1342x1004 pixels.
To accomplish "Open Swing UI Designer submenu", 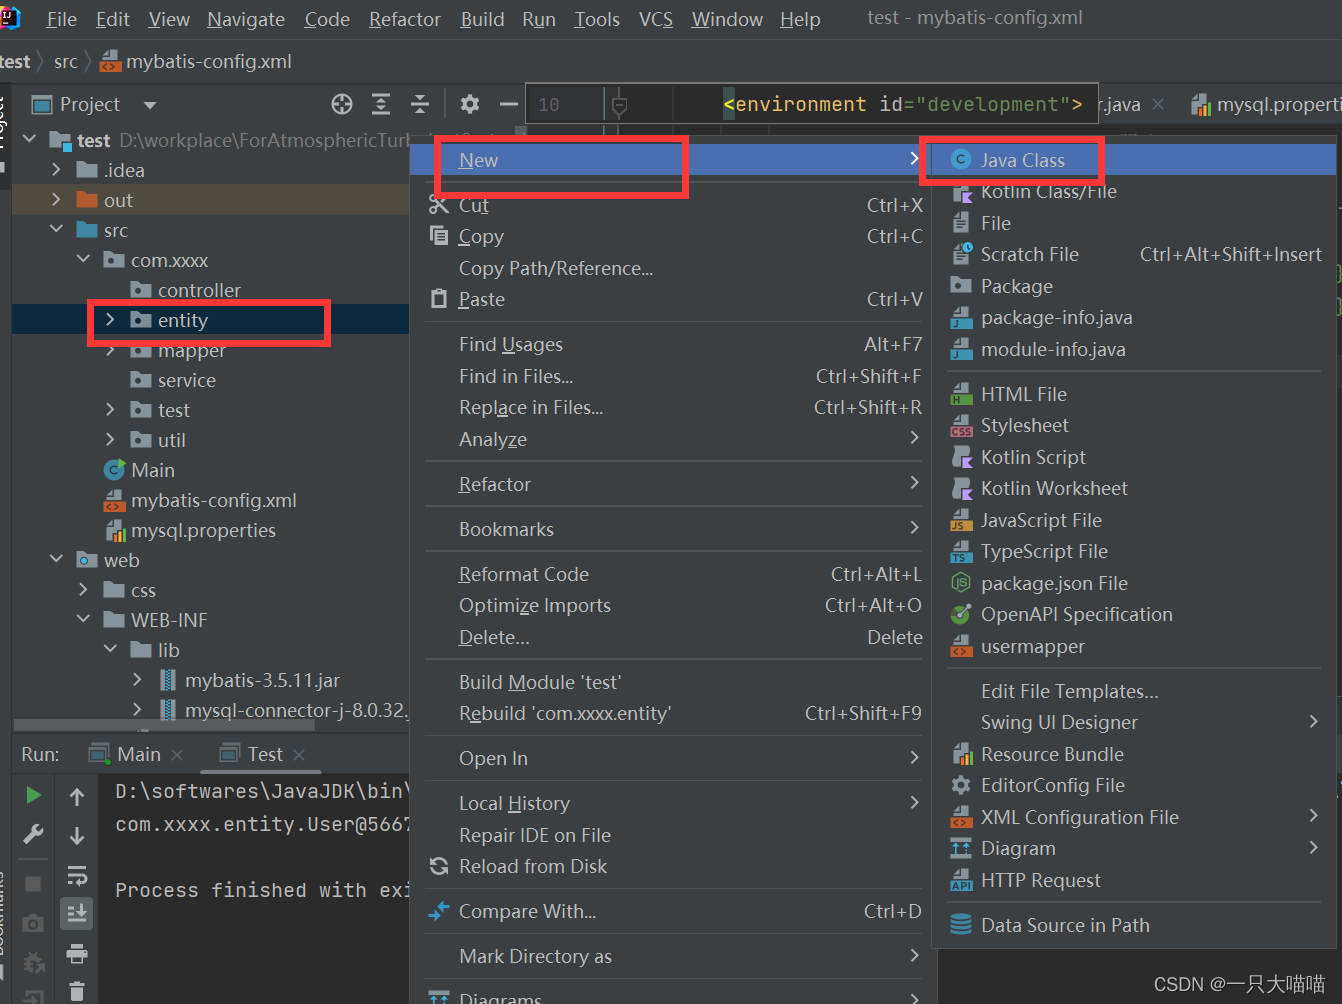I will (x=1134, y=722).
